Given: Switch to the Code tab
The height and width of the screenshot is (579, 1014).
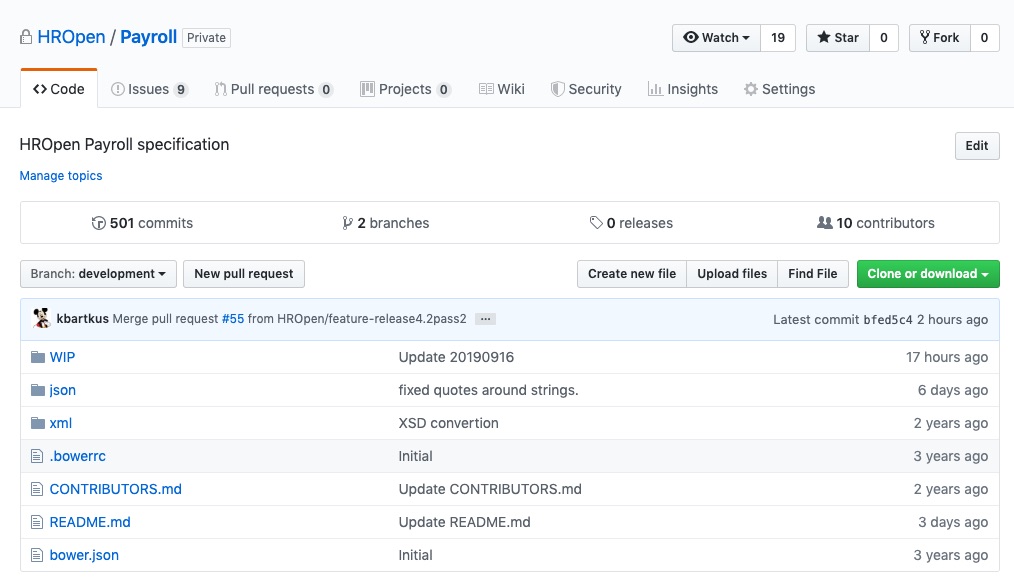Looking at the screenshot, I should click(x=59, y=89).
